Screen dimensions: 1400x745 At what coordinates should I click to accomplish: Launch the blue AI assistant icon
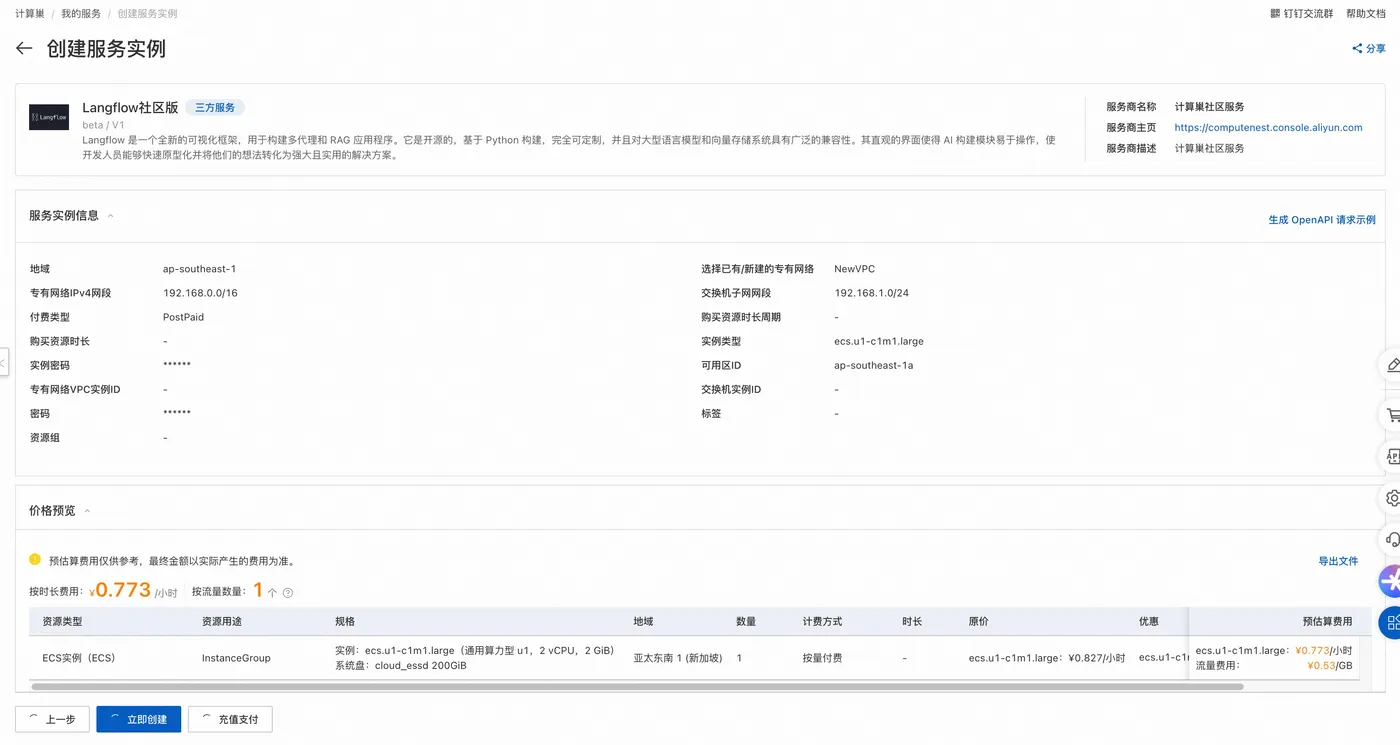pos(1390,579)
